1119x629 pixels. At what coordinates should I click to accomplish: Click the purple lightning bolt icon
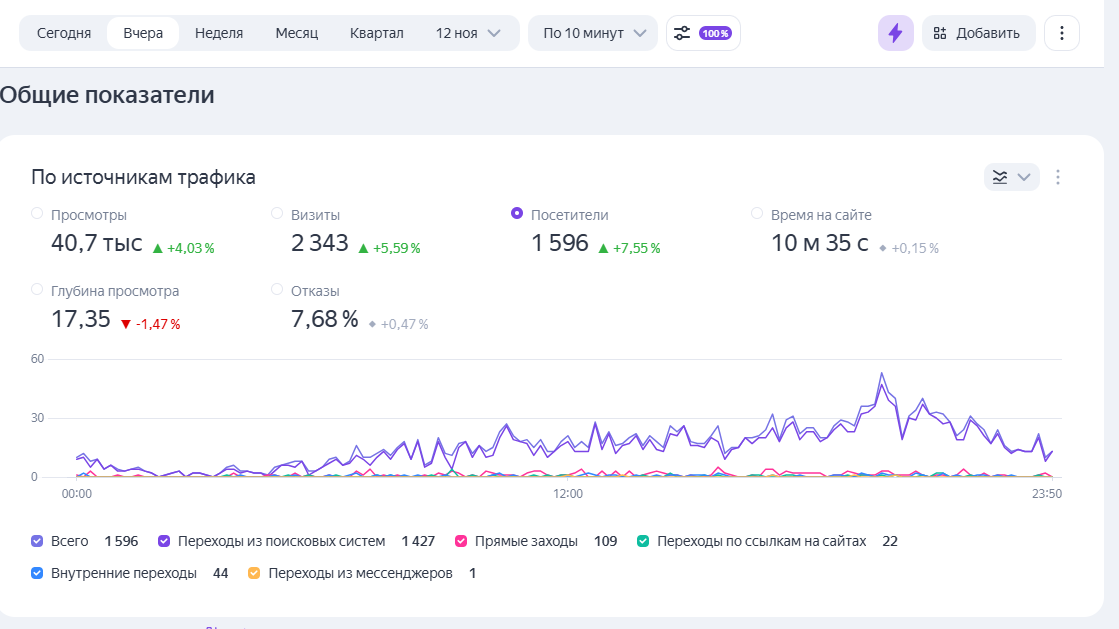click(x=895, y=33)
